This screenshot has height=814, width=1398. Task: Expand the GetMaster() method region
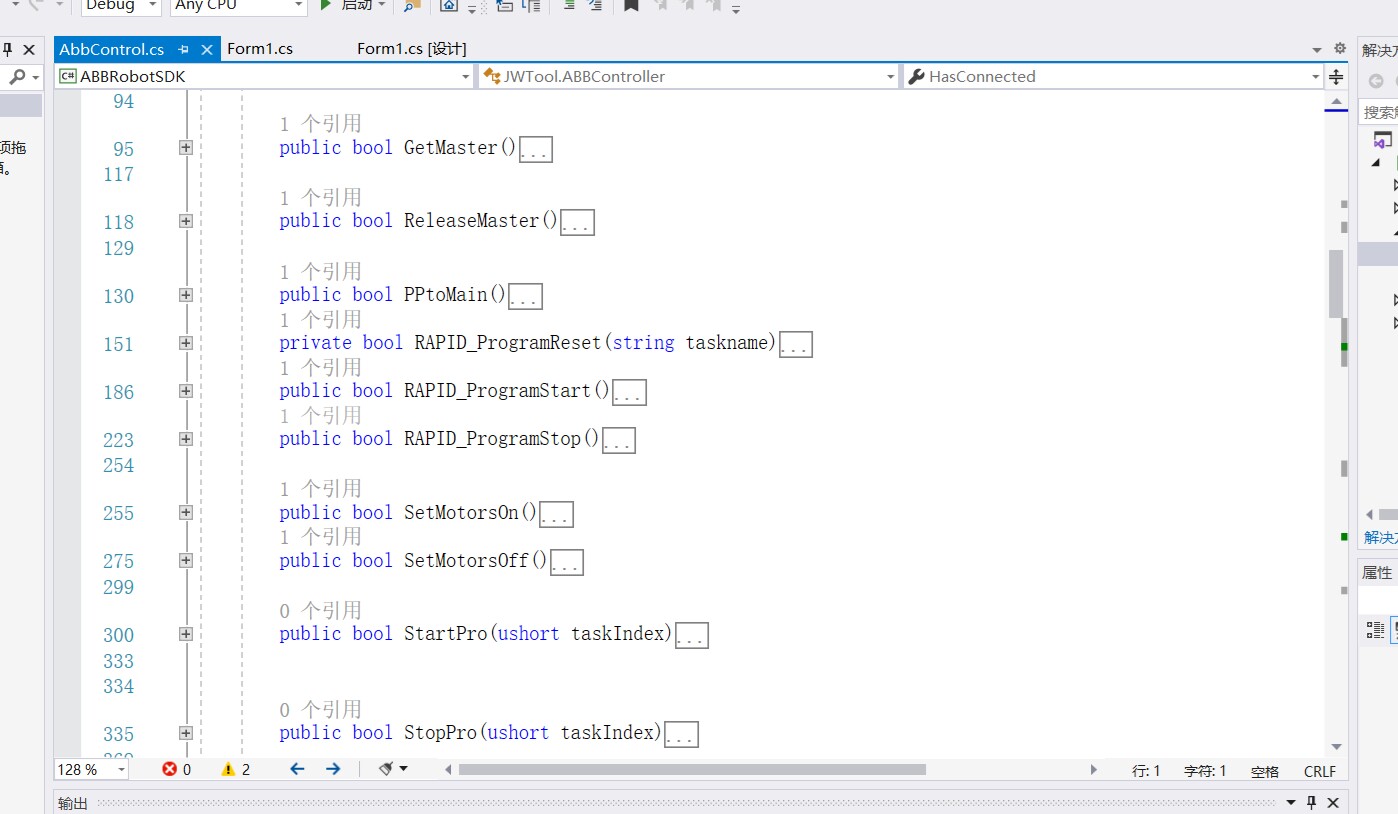pyautogui.click(x=185, y=147)
